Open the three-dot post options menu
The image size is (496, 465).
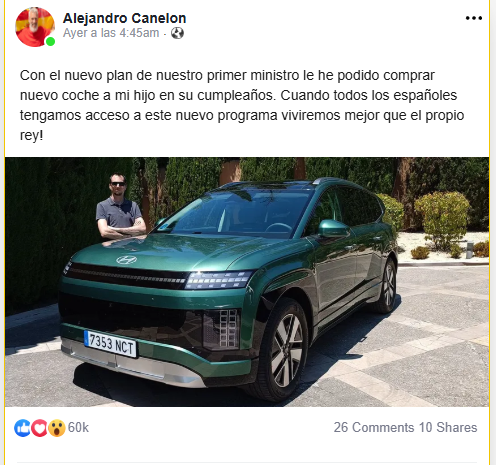point(474,18)
